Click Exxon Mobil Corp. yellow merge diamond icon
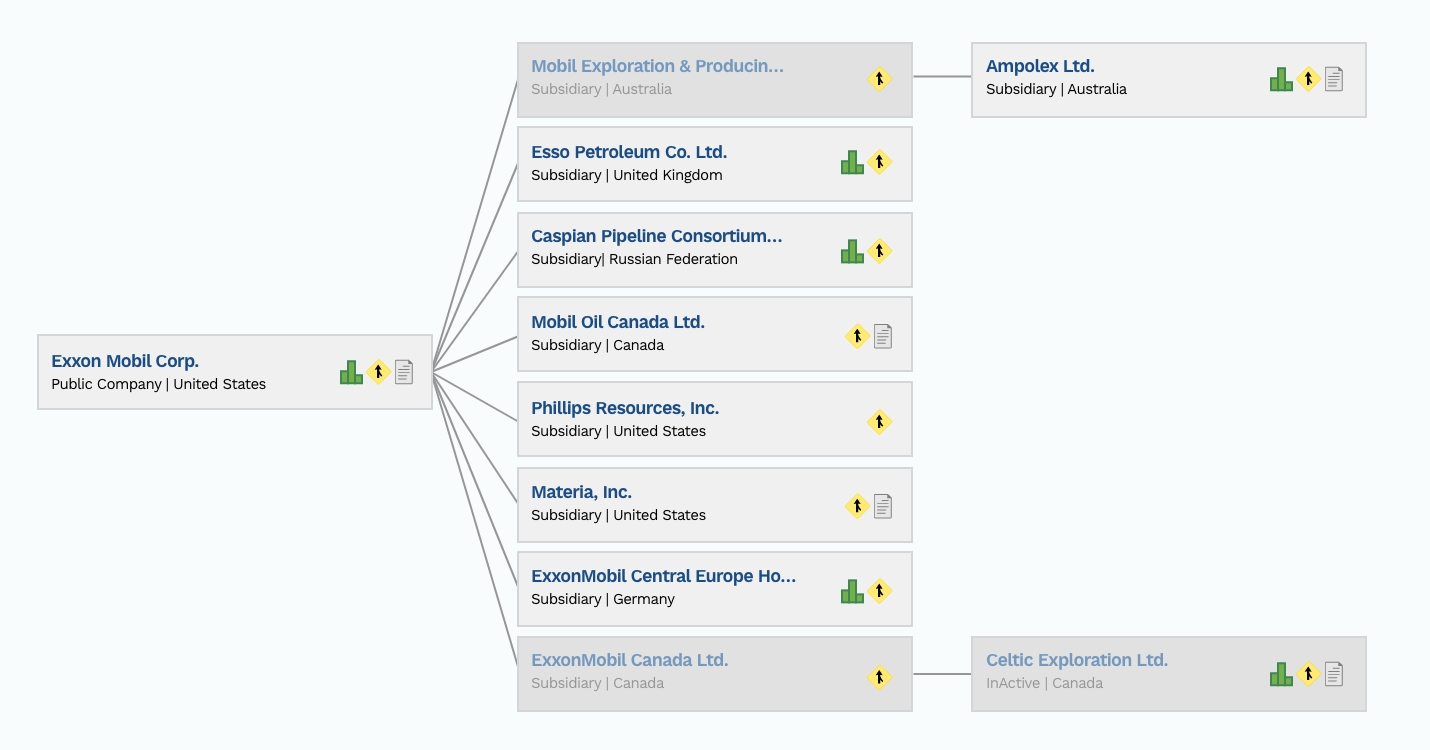1430x750 pixels. 378,372
